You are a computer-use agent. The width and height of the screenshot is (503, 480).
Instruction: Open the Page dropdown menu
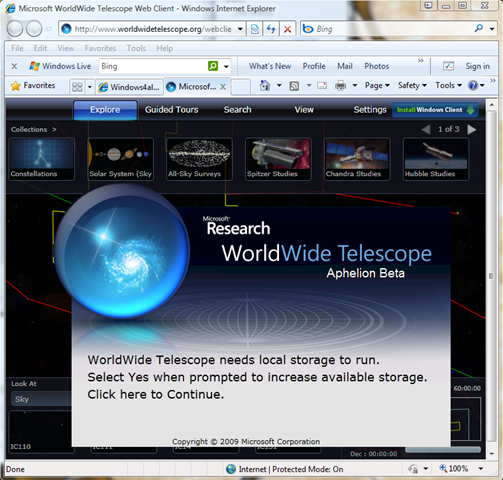click(377, 86)
